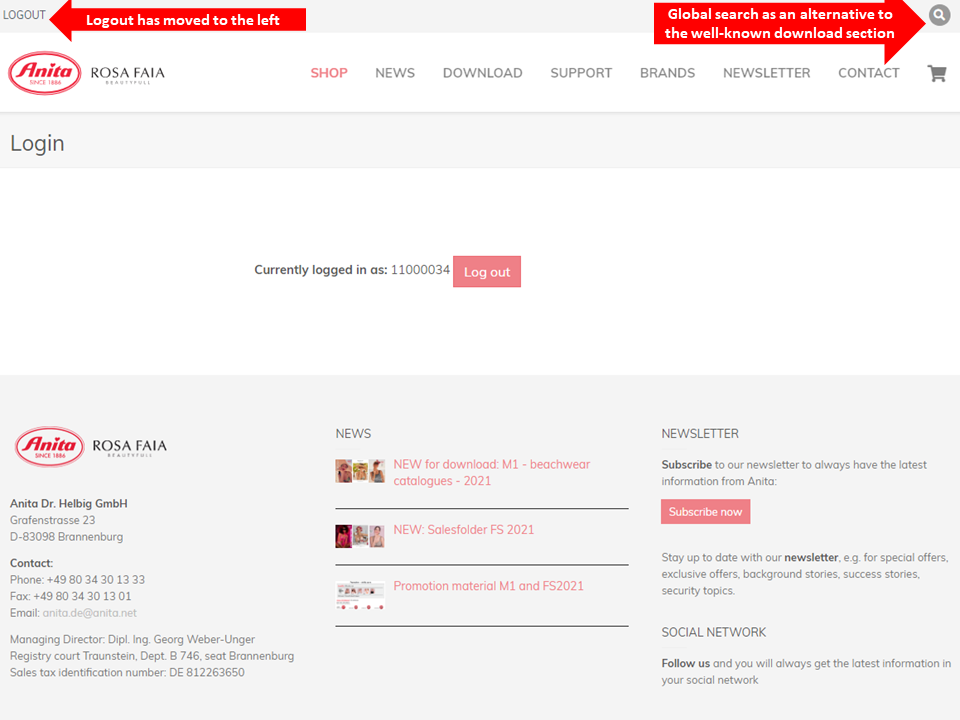The height and width of the screenshot is (720, 960).
Task: Click the Anita logo in the footer
Action: pyautogui.click(x=49, y=446)
